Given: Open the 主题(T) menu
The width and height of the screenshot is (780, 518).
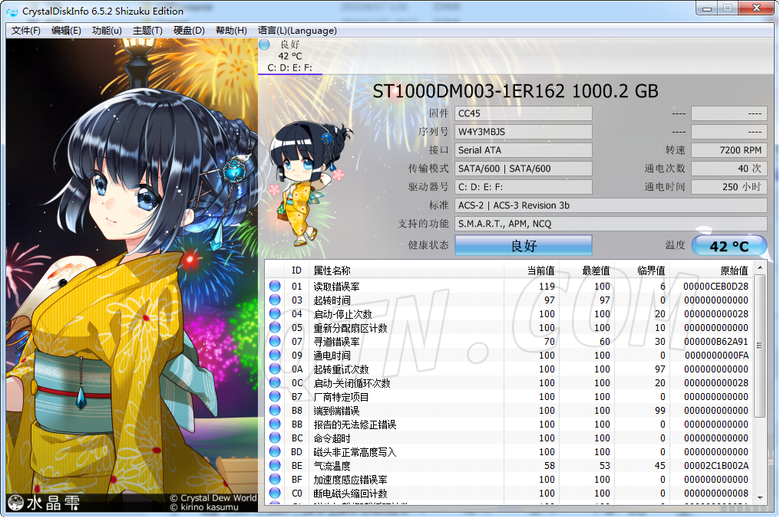Looking at the screenshot, I should pyautogui.click(x=148, y=30).
